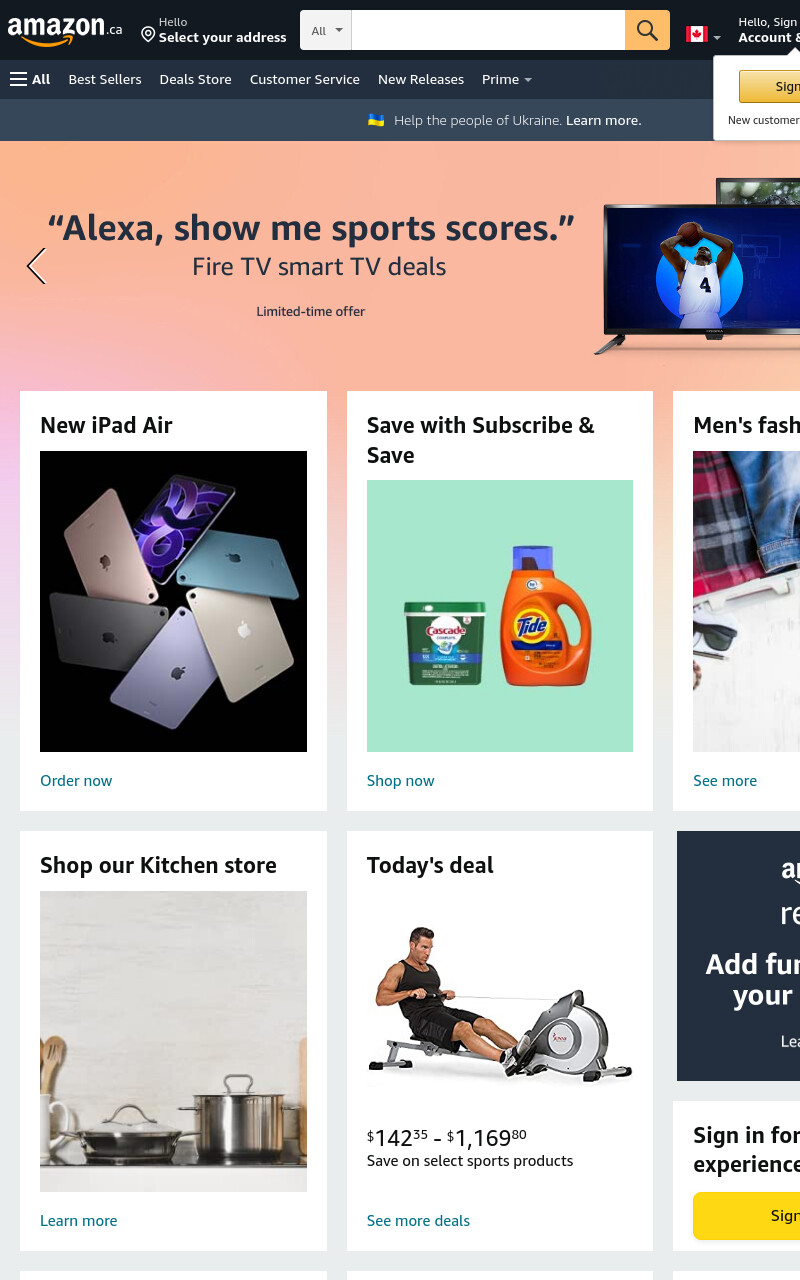Screen dimensions: 800x1280
Task: Open Best Sellers in navigation bar
Action: [x=105, y=79]
